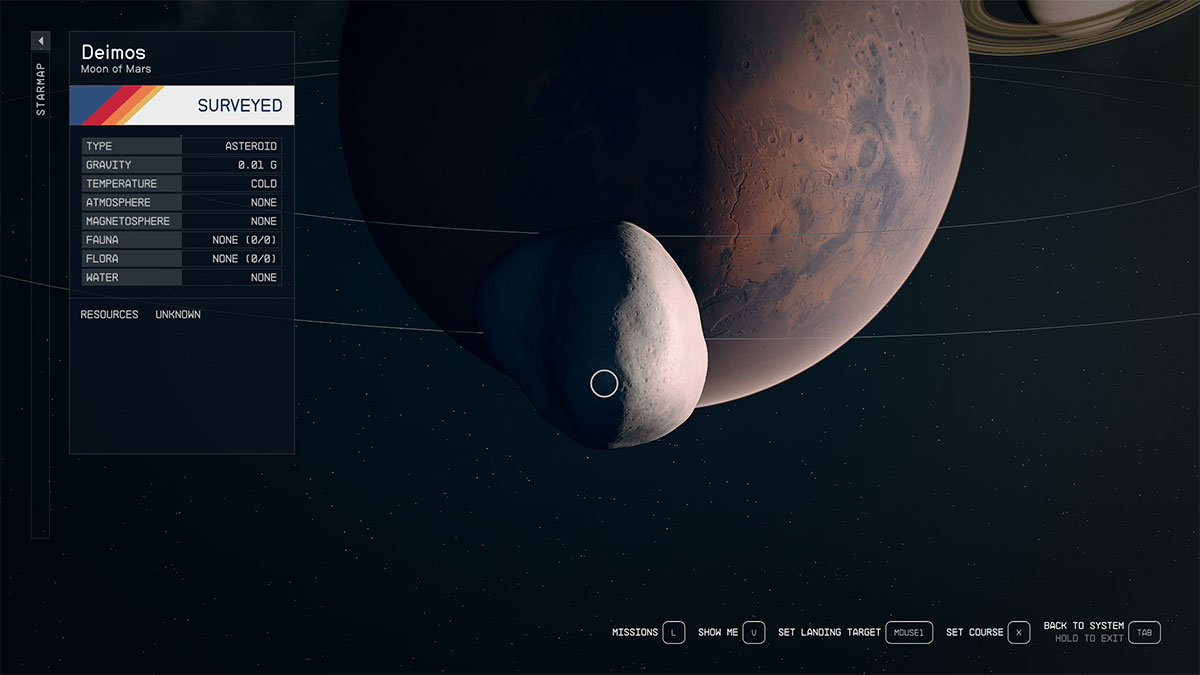The image size is (1200, 675).
Task: Select the landing target circle on Deimos
Action: tap(604, 383)
